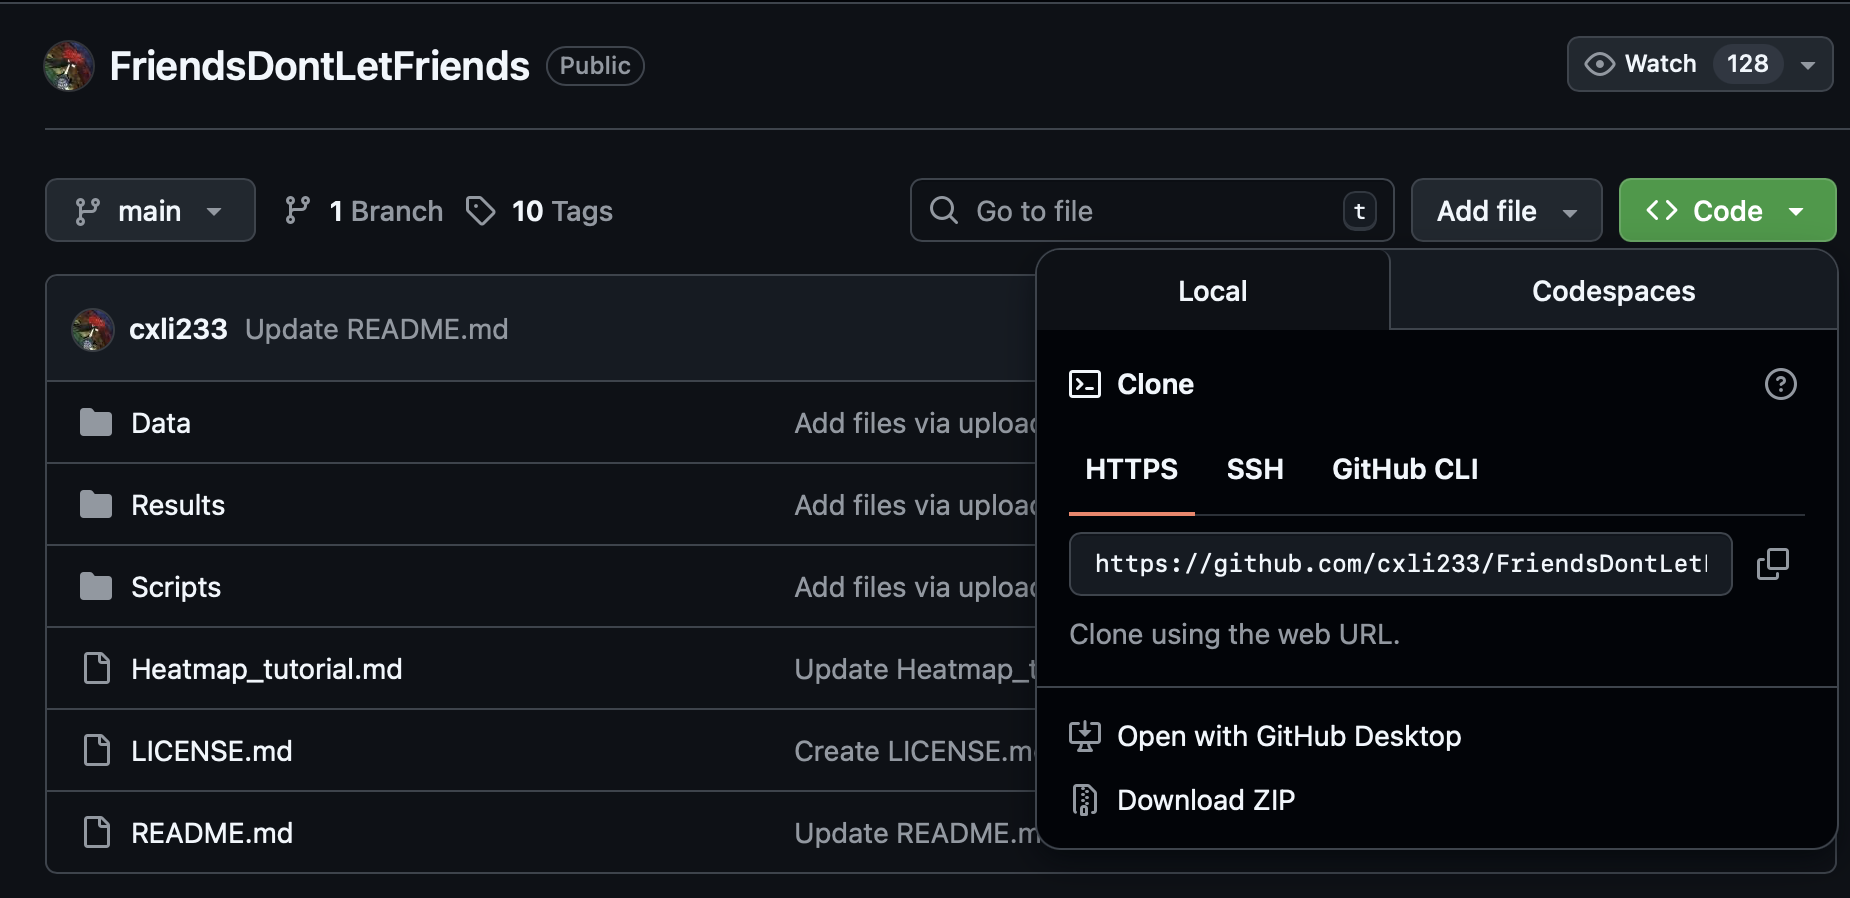Viewport: 1850px width, 898px height.
Task: Open the main branch selector dropdown
Action: pyautogui.click(x=150, y=211)
